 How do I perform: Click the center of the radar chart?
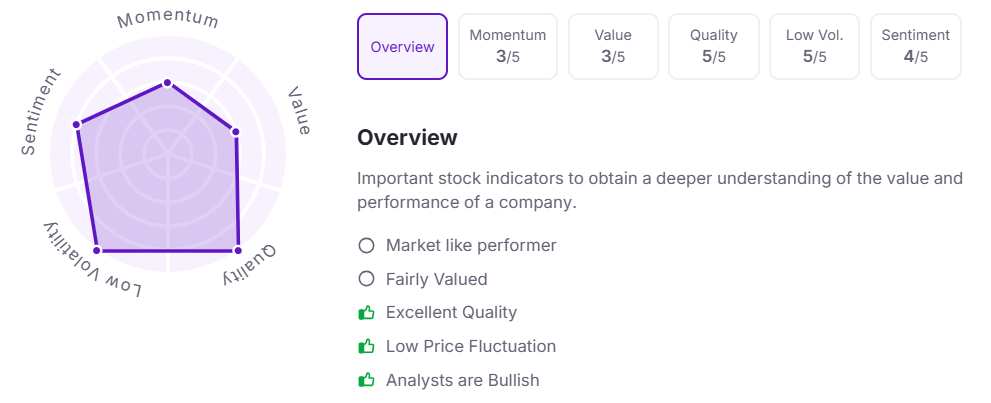[x=167, y=153]
